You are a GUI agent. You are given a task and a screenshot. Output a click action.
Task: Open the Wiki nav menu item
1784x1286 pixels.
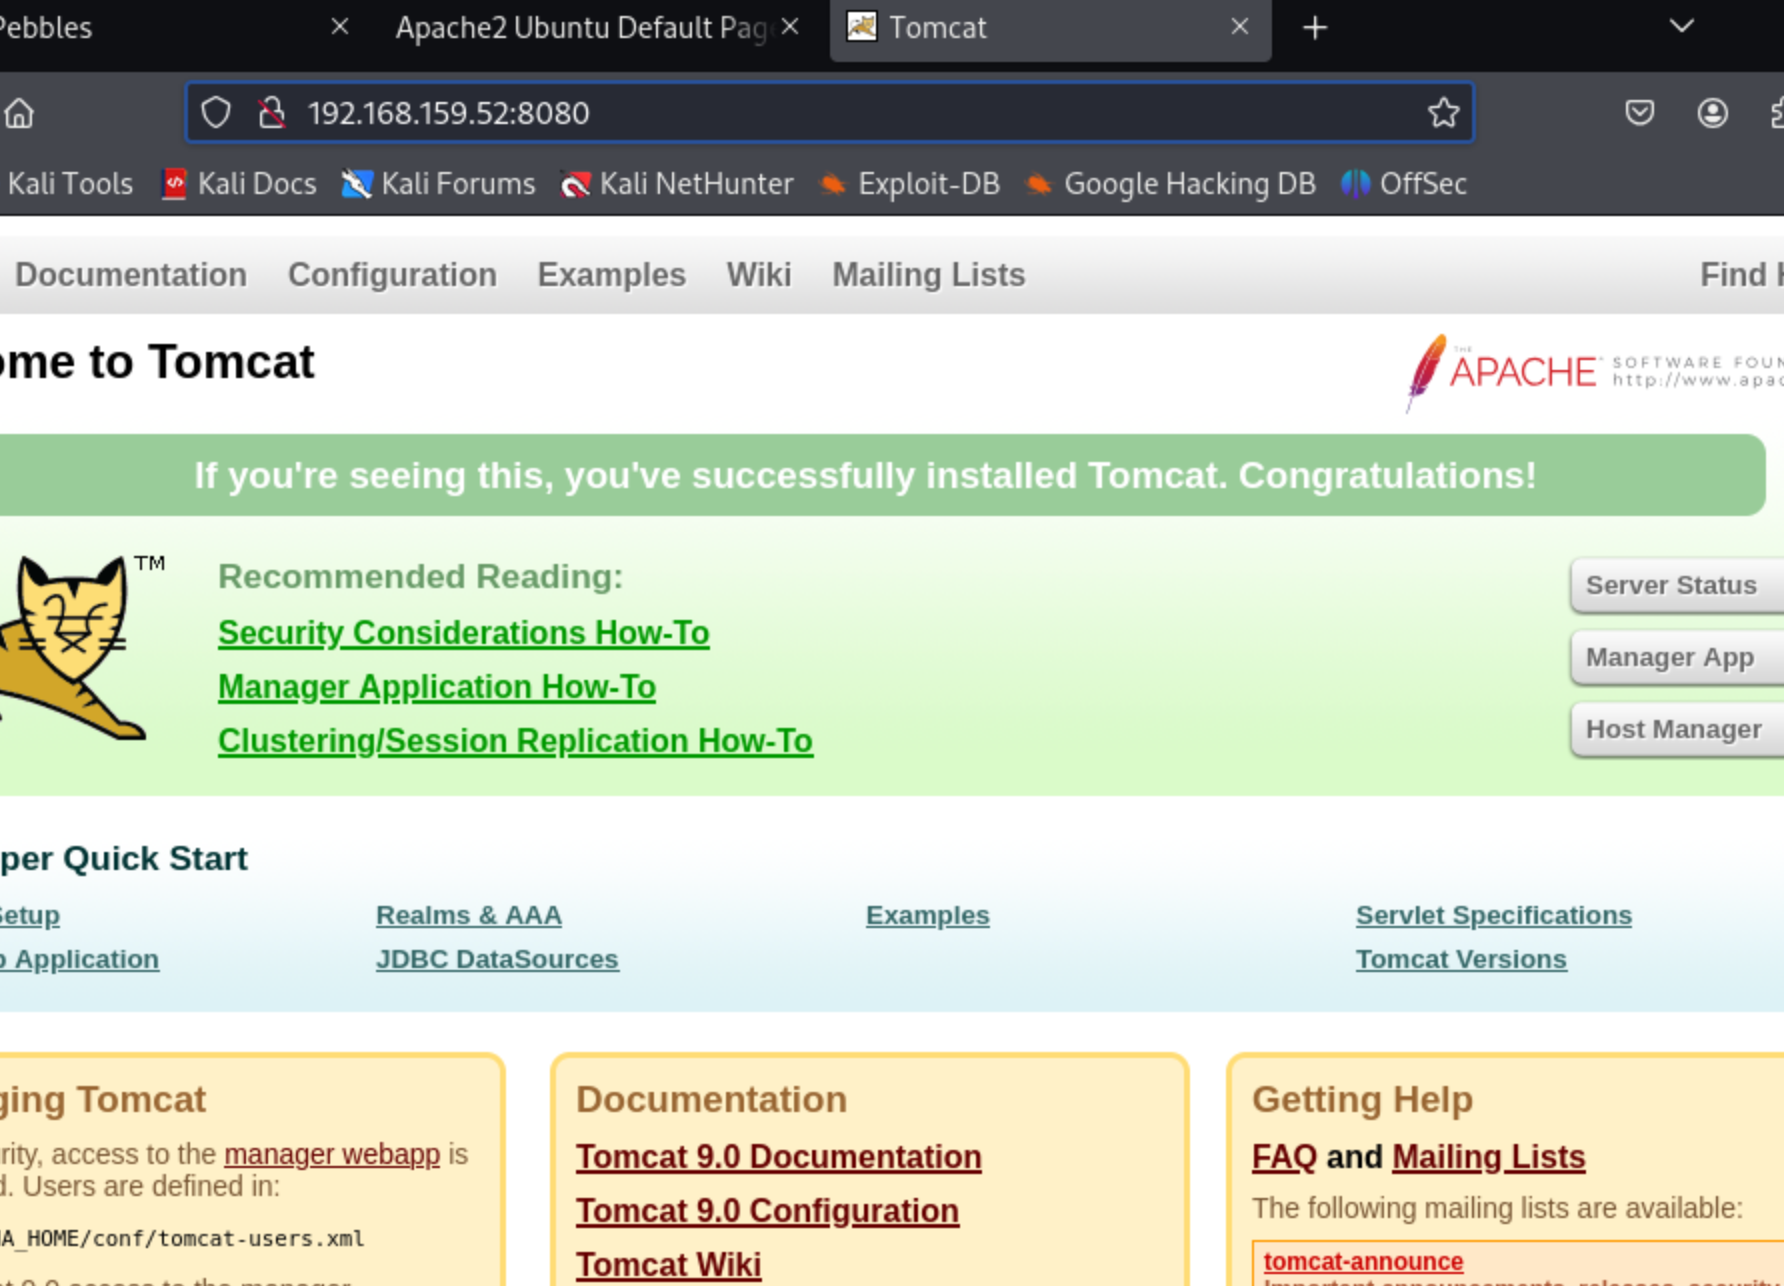(759, 275)
